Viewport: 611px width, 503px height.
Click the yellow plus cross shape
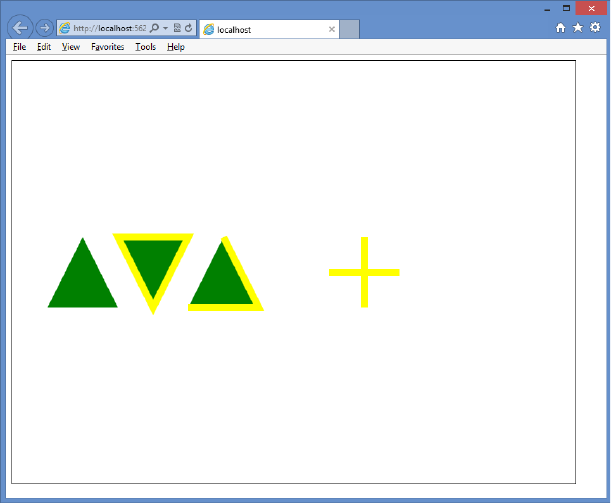(x=364, y=272)
